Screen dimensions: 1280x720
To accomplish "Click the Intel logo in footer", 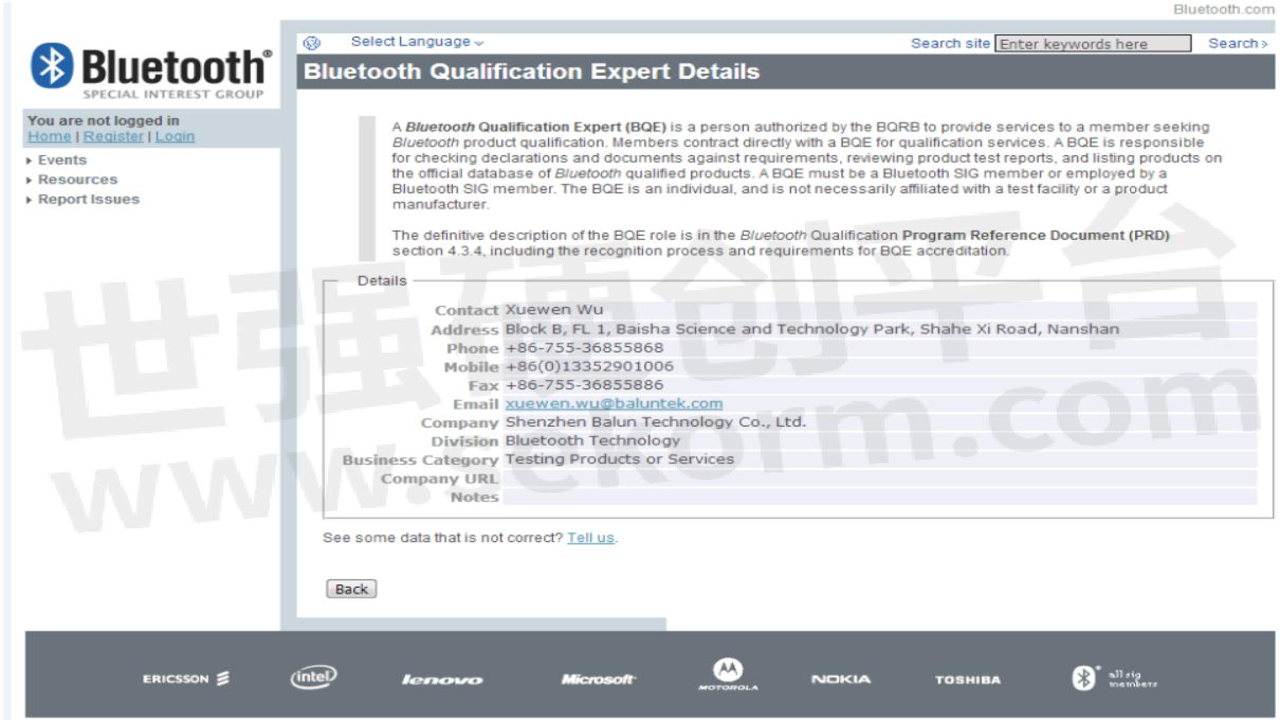I will pyautogui.click(x=313, y=677).
